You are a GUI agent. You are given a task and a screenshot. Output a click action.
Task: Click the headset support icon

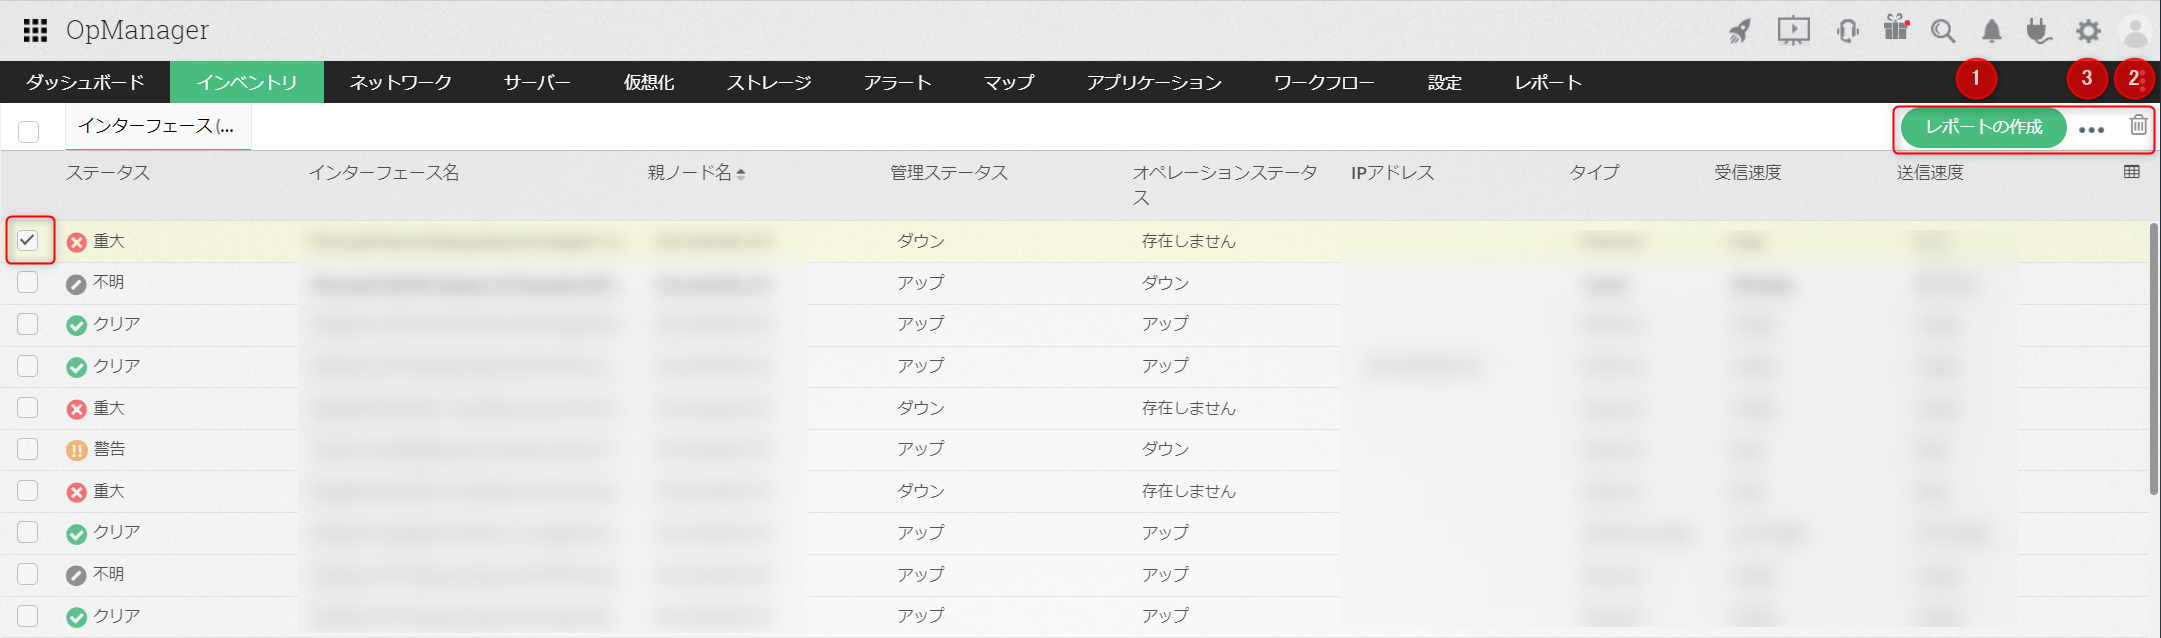pyautogui.click(x=1847, y=31)
